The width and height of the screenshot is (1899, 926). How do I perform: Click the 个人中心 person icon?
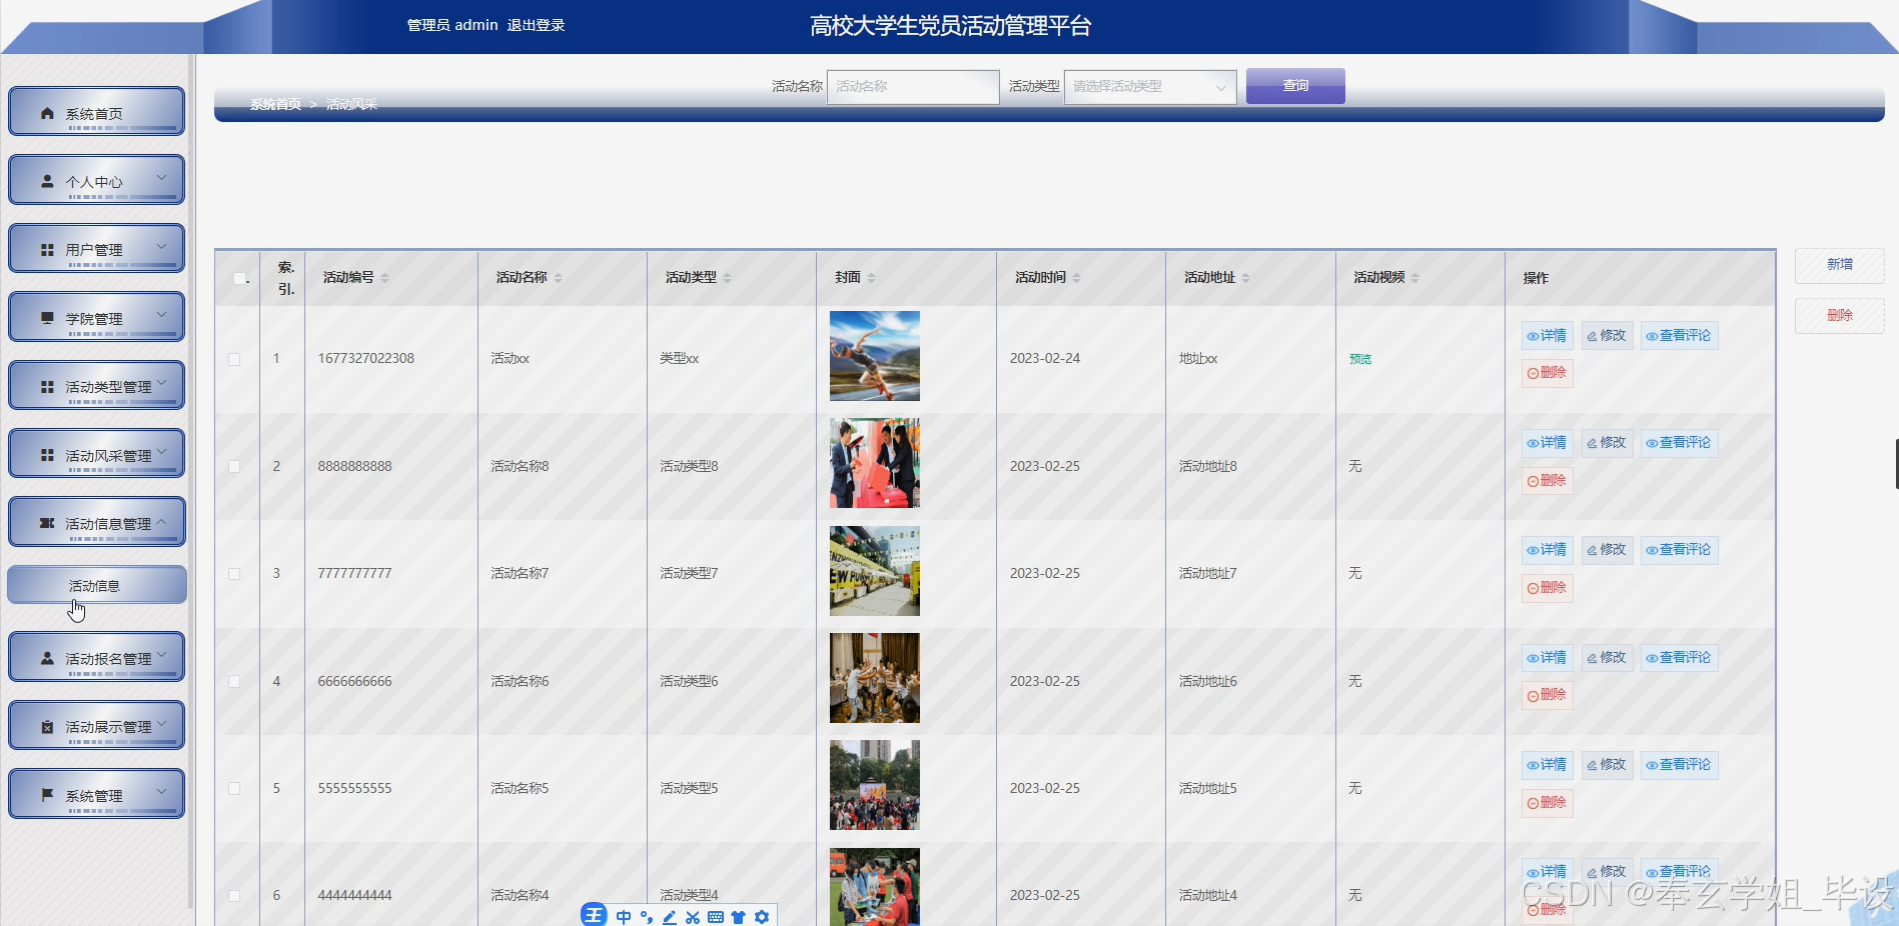(47, 181)
